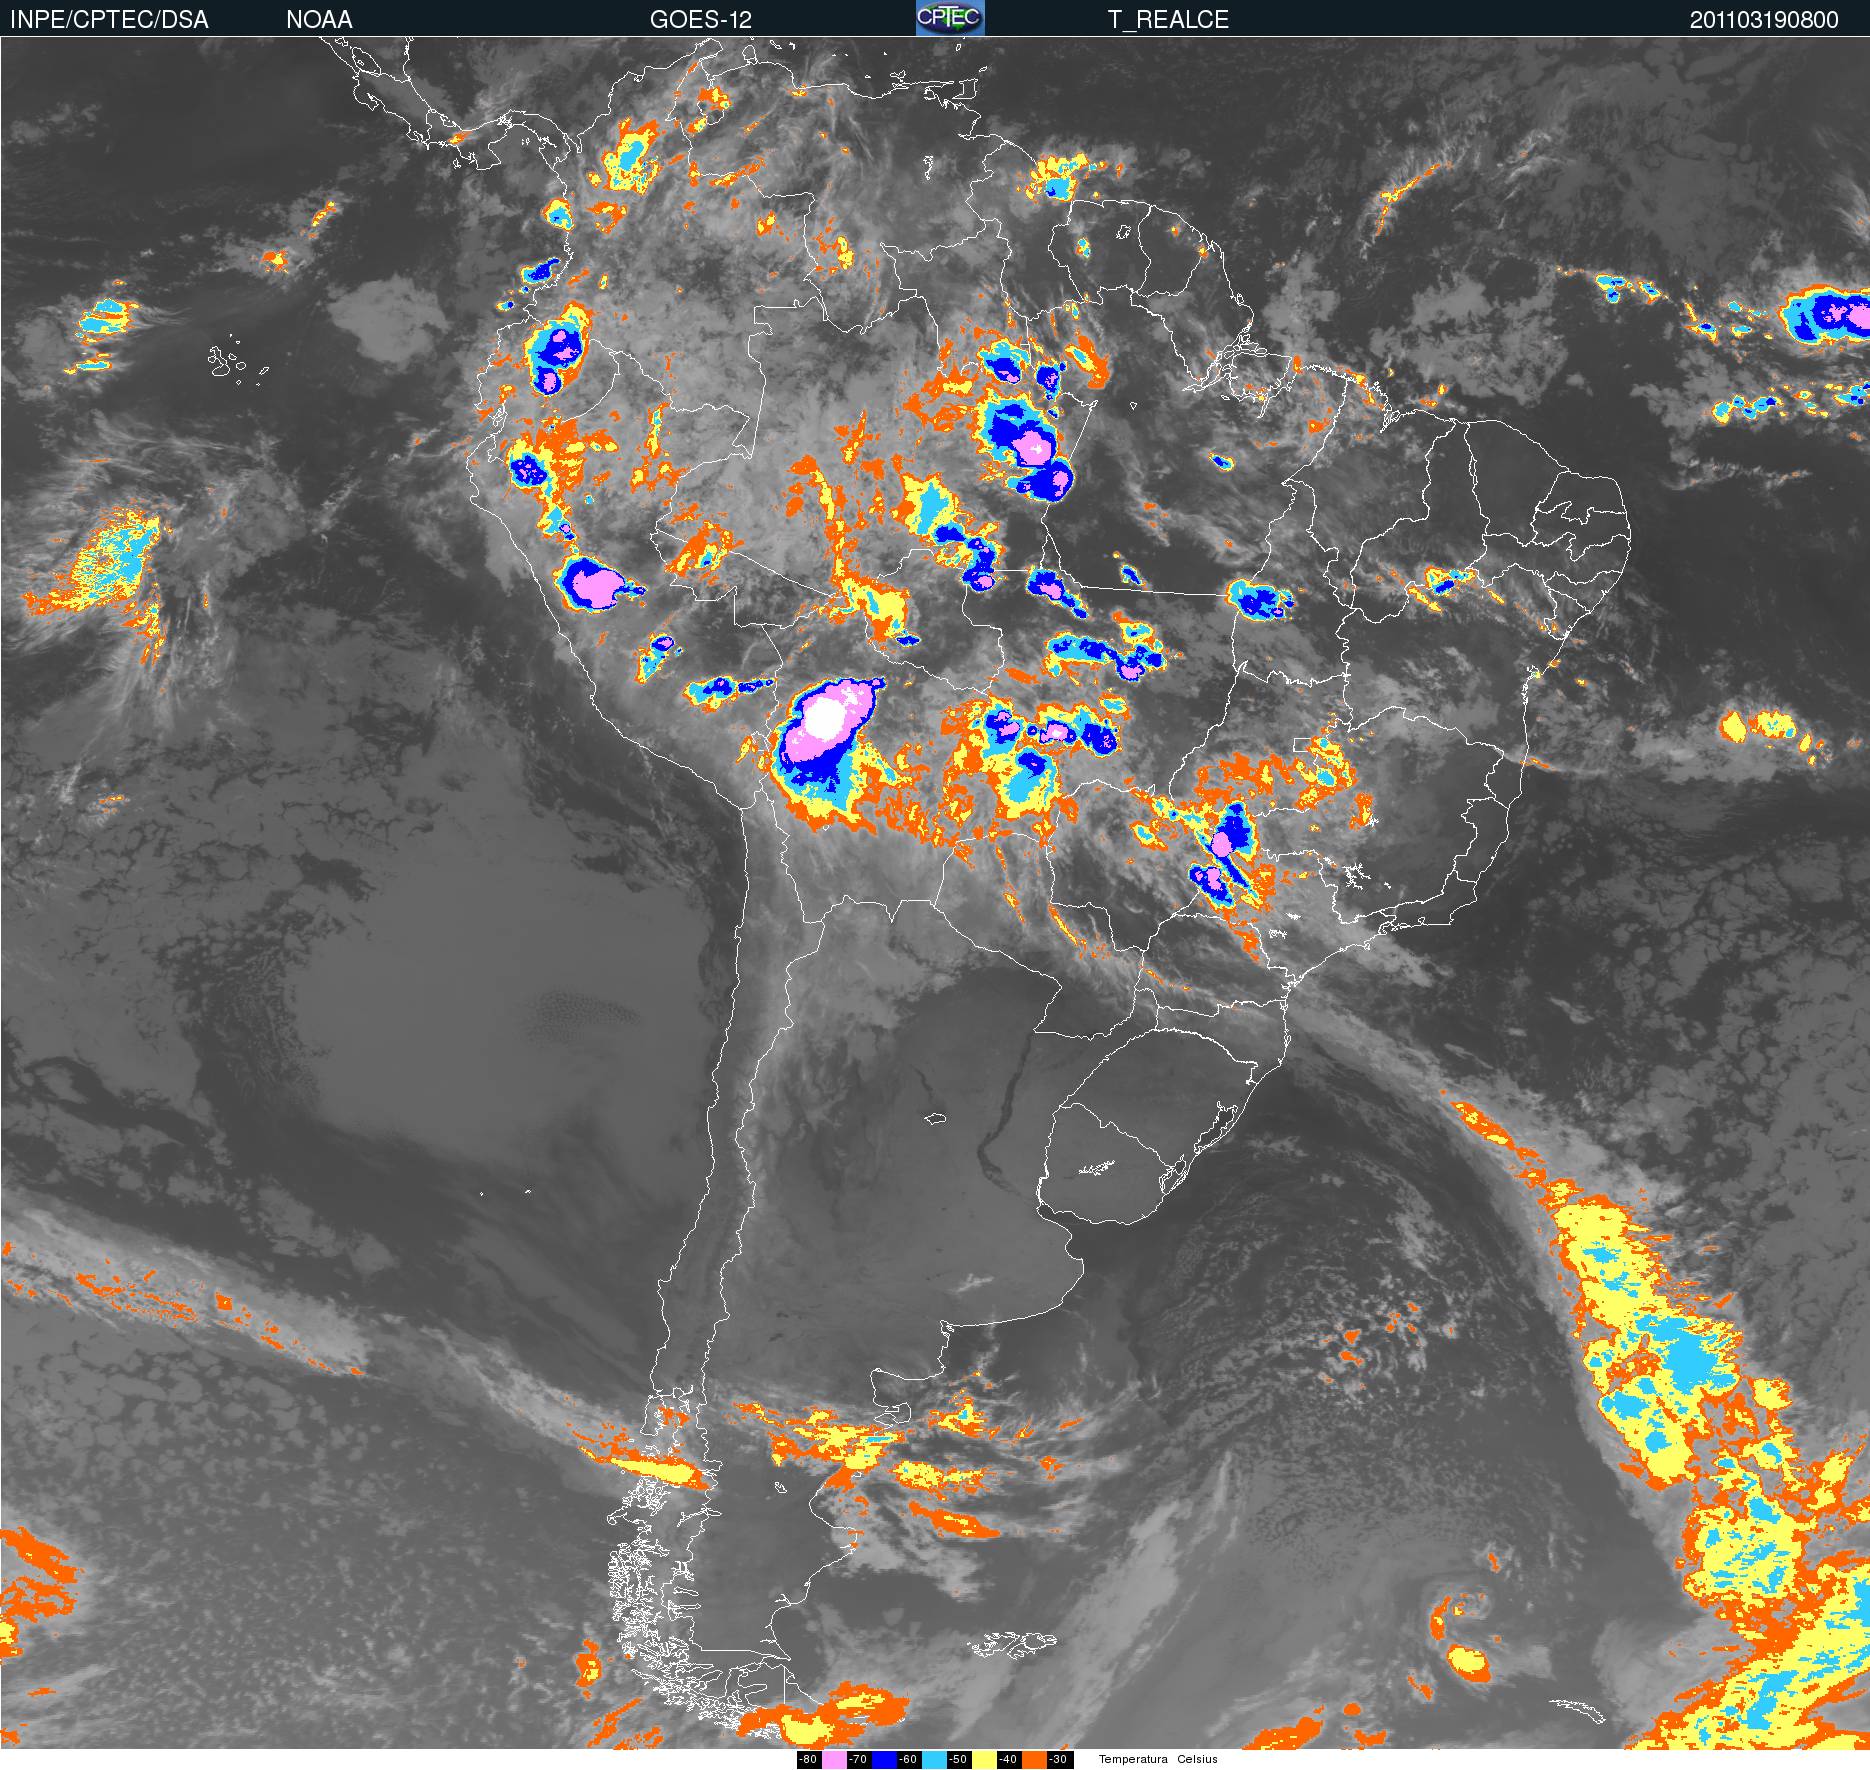This screenshot has height=1770, width=1870.
Task: Click the Celsius legend label
Action: (1197, 1759)
